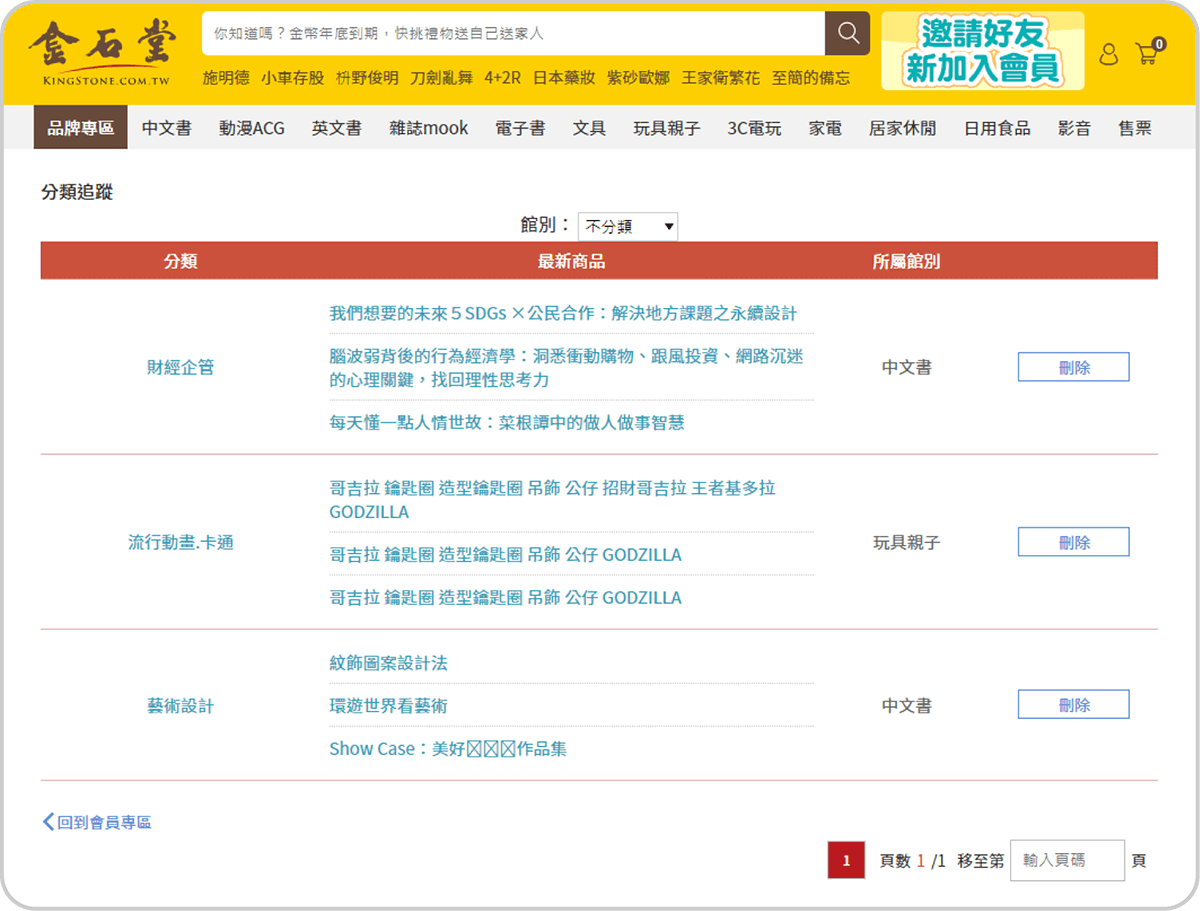1200x911 pixels.
Task: Remove the 藝術設計 tracked category
Action: click(1073, 704)
